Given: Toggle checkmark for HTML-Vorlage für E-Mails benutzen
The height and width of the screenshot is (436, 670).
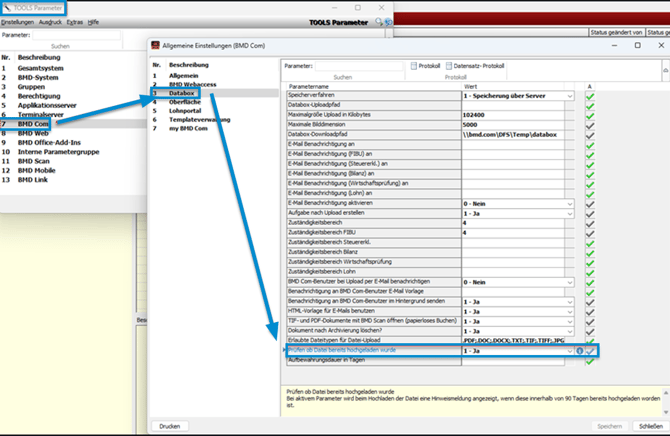Looking at the screenshot, I should pyautogui.click(x=590, y=312).
